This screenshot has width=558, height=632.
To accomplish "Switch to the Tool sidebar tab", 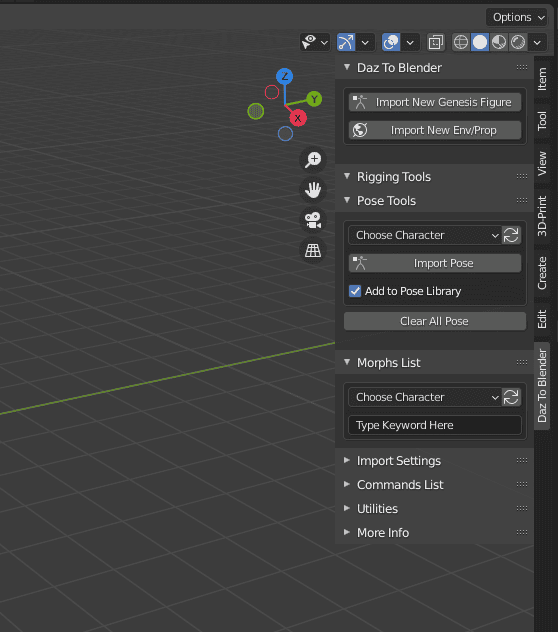I will 542,121.
